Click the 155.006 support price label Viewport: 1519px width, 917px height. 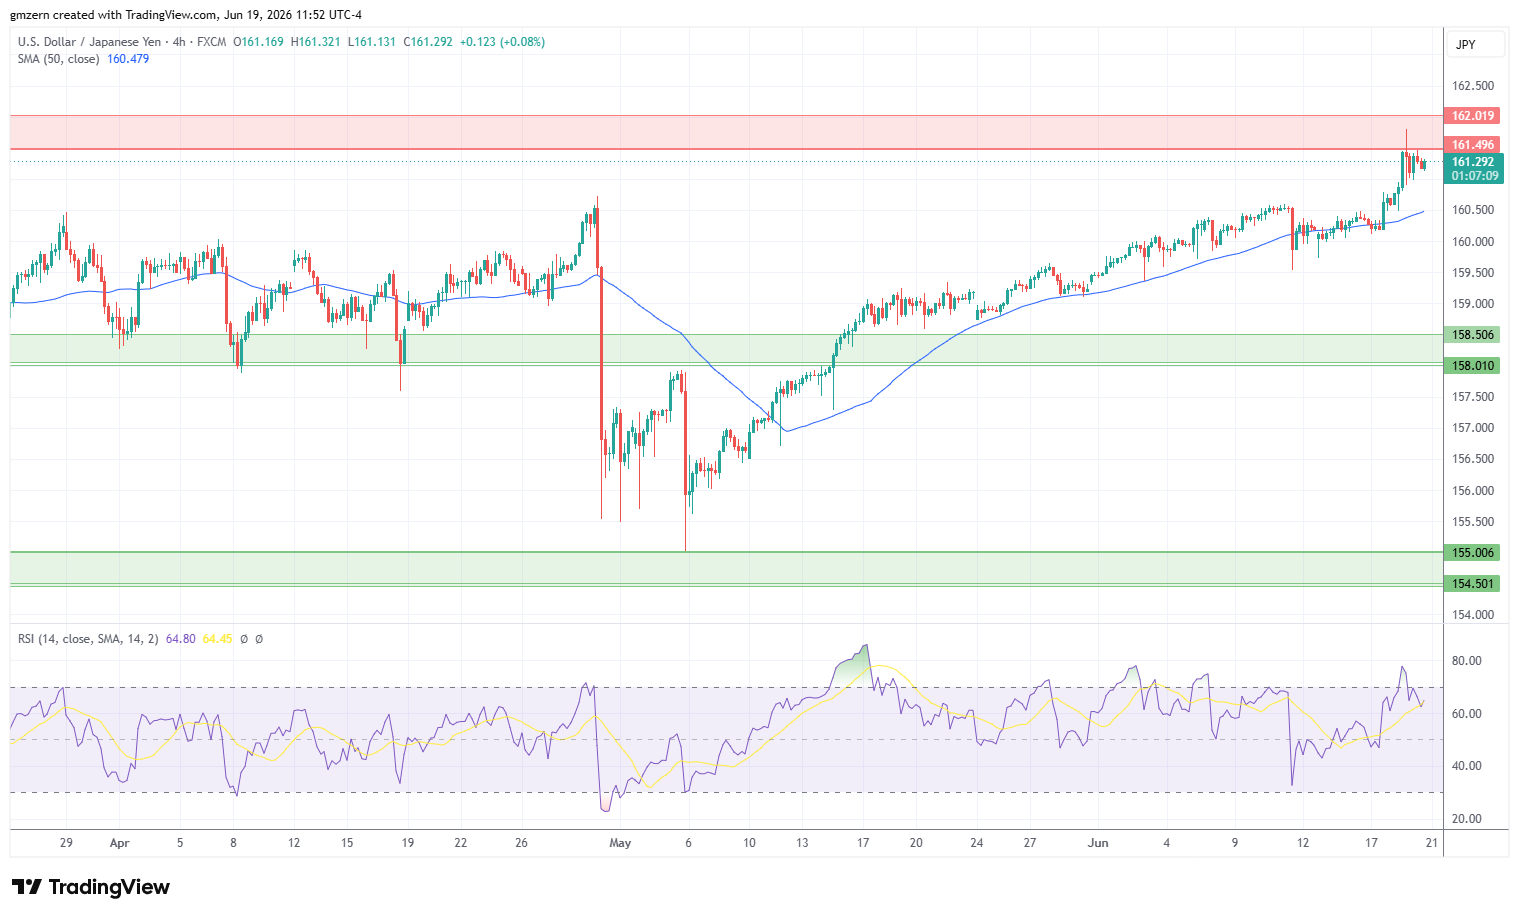pyautogui.click(x=1473, y=553)
